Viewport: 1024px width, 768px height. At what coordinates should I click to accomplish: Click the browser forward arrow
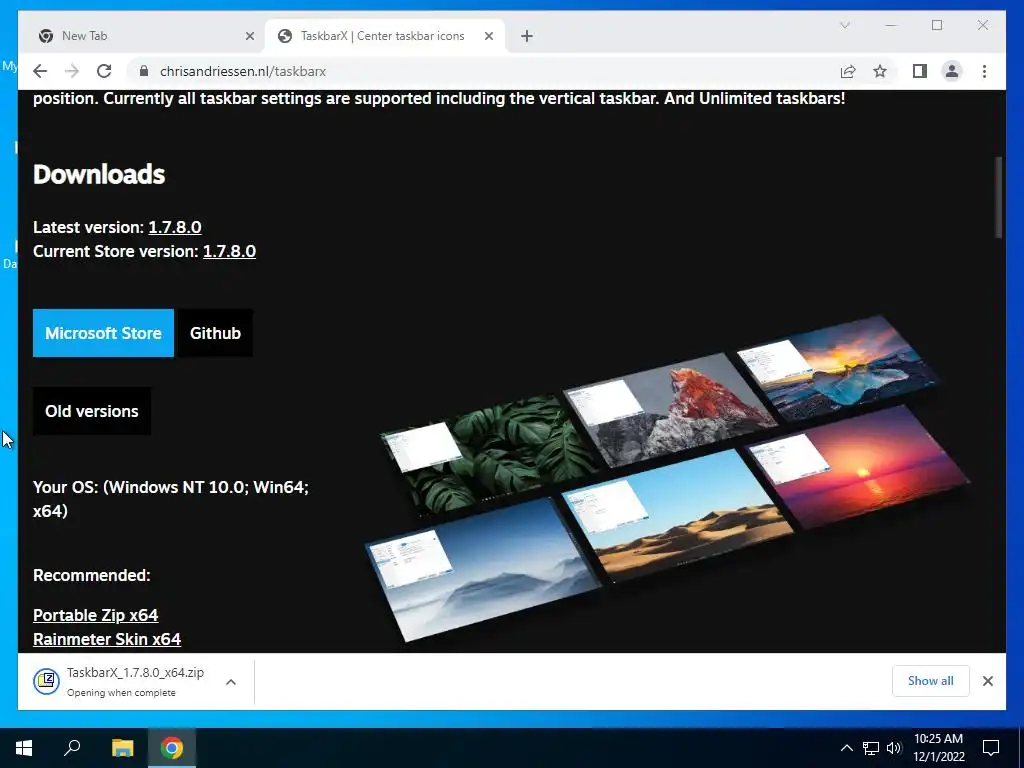point(72,71)
